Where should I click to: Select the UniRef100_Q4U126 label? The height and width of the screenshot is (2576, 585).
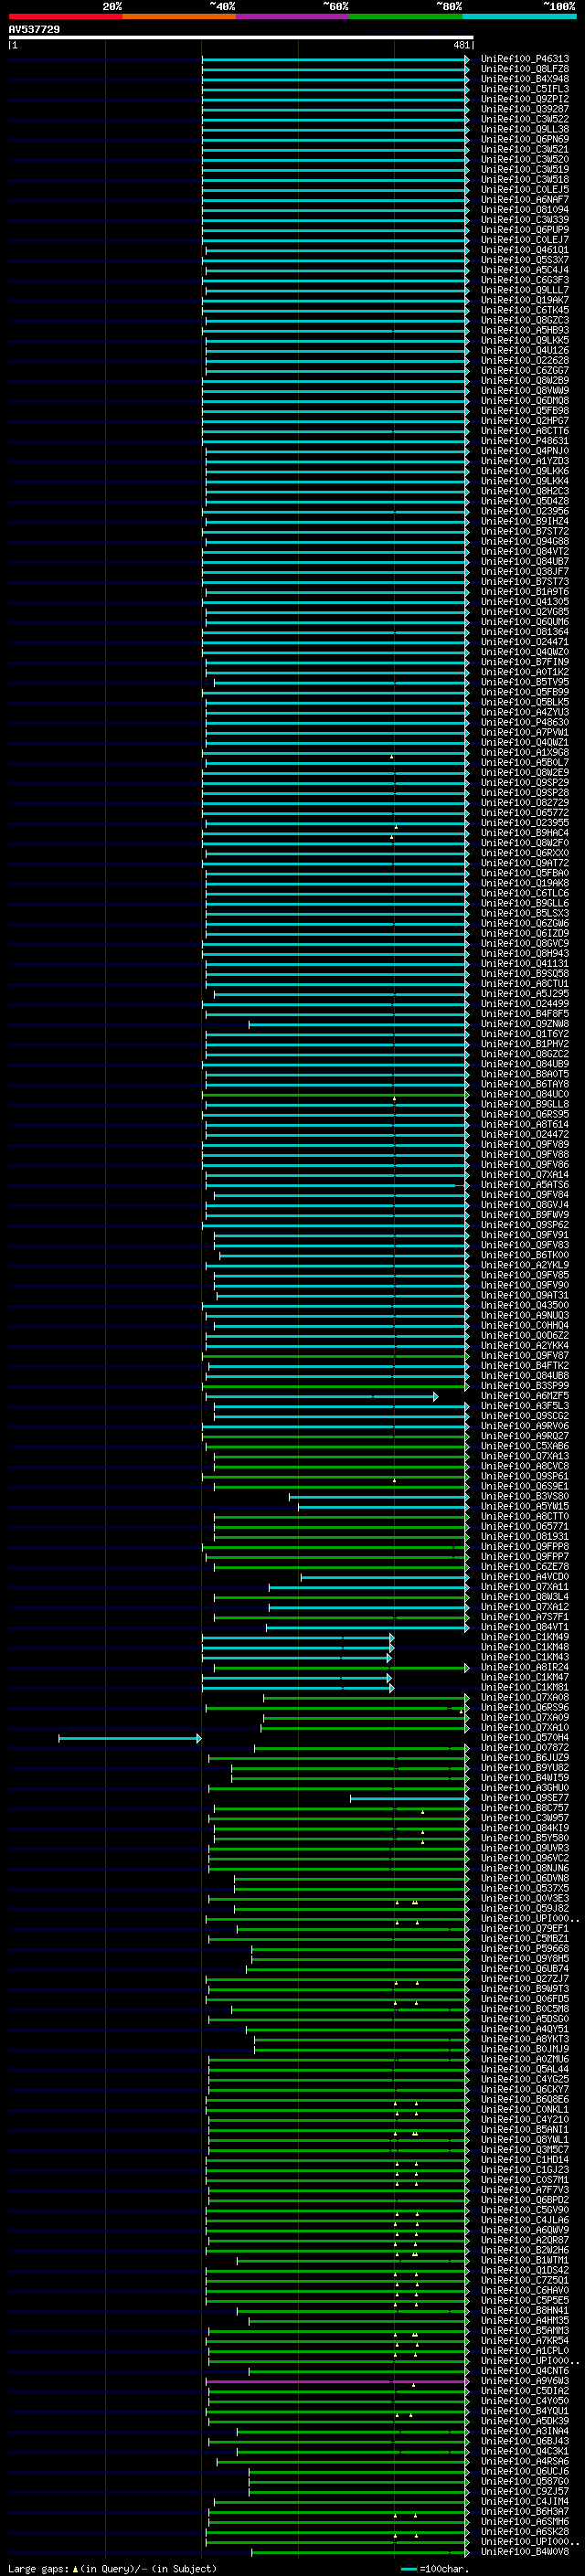[x=525, y=350]
